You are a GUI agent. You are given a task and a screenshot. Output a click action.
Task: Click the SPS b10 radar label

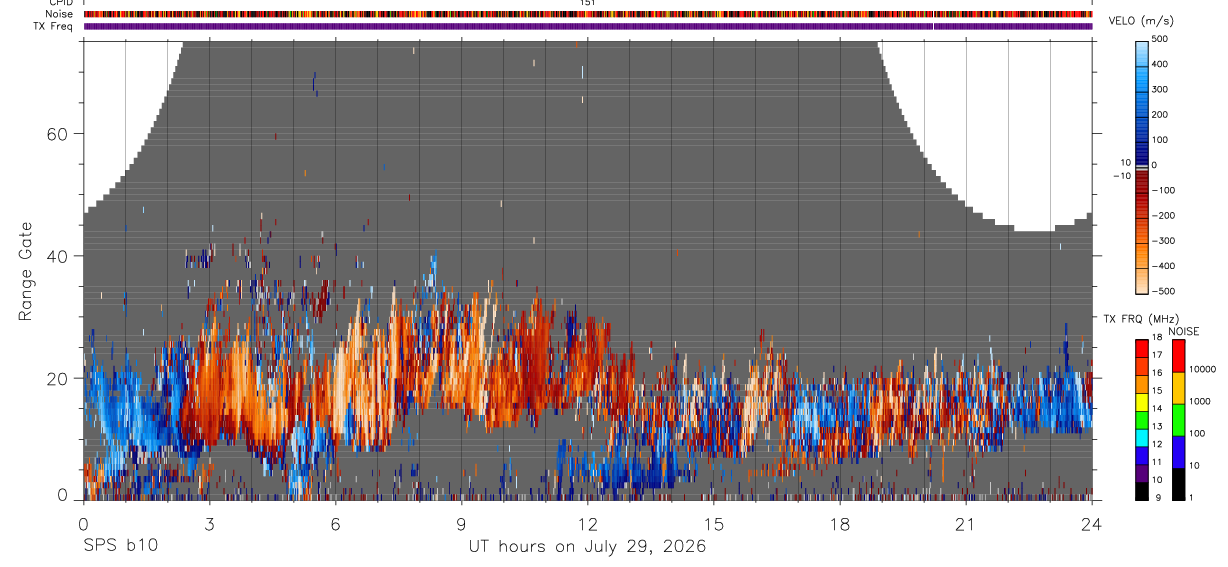click(120, 546)
